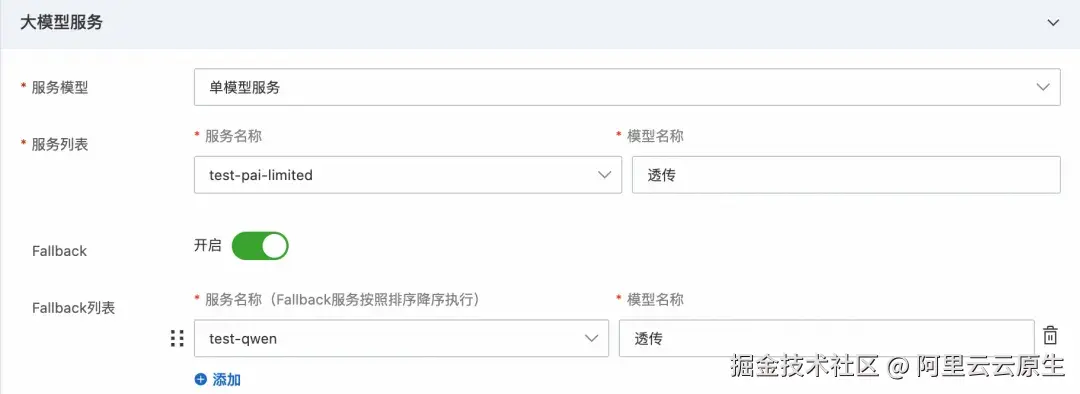The width and height of the screenshot is (1080, 394).
Task: Focus the 模型名称 input in Fallback列表 row
Action: point(827,338)
